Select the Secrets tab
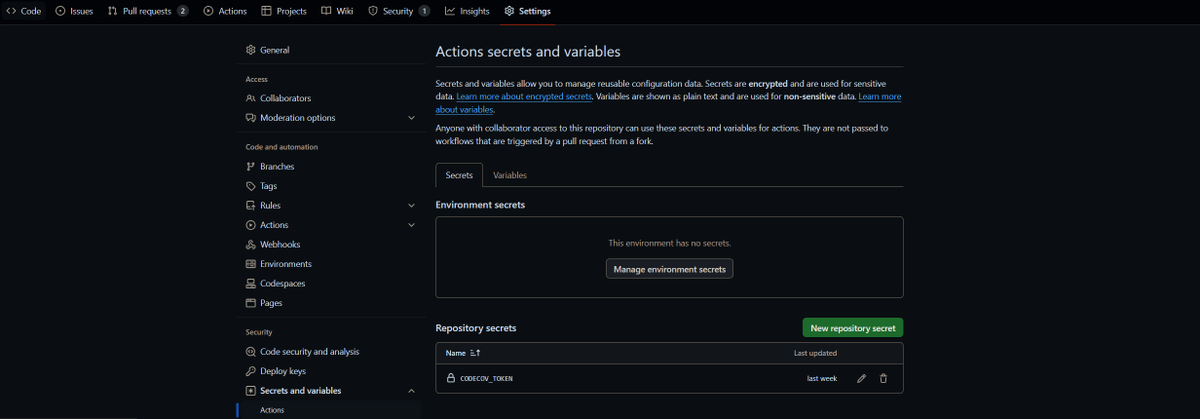This screenshot has height=419, width=1200. tap(459, 175)
